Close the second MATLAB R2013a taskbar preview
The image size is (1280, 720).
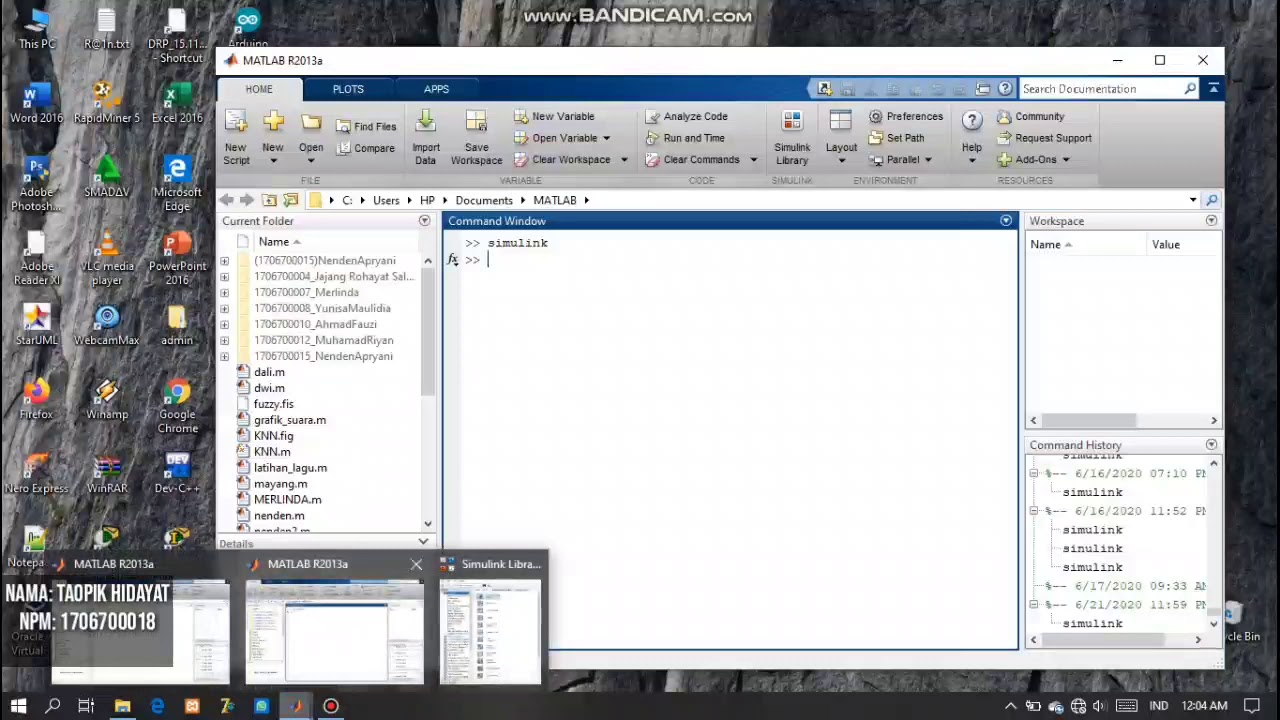click(x=416, y=564)
